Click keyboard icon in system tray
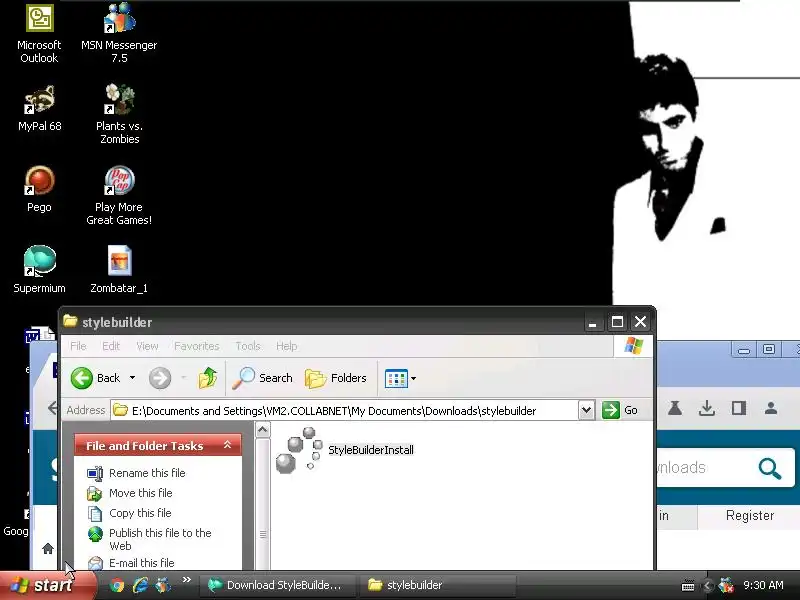The image size is (800, 600). click(688, 586)
